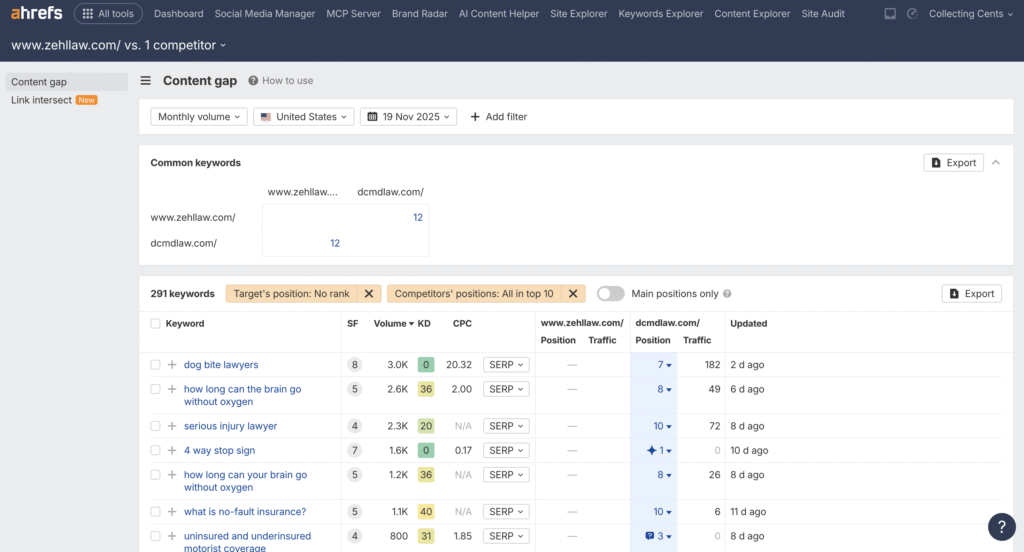Click the Ahrefs logo
Screen dimensions: 1024x552
pos(36,14)
